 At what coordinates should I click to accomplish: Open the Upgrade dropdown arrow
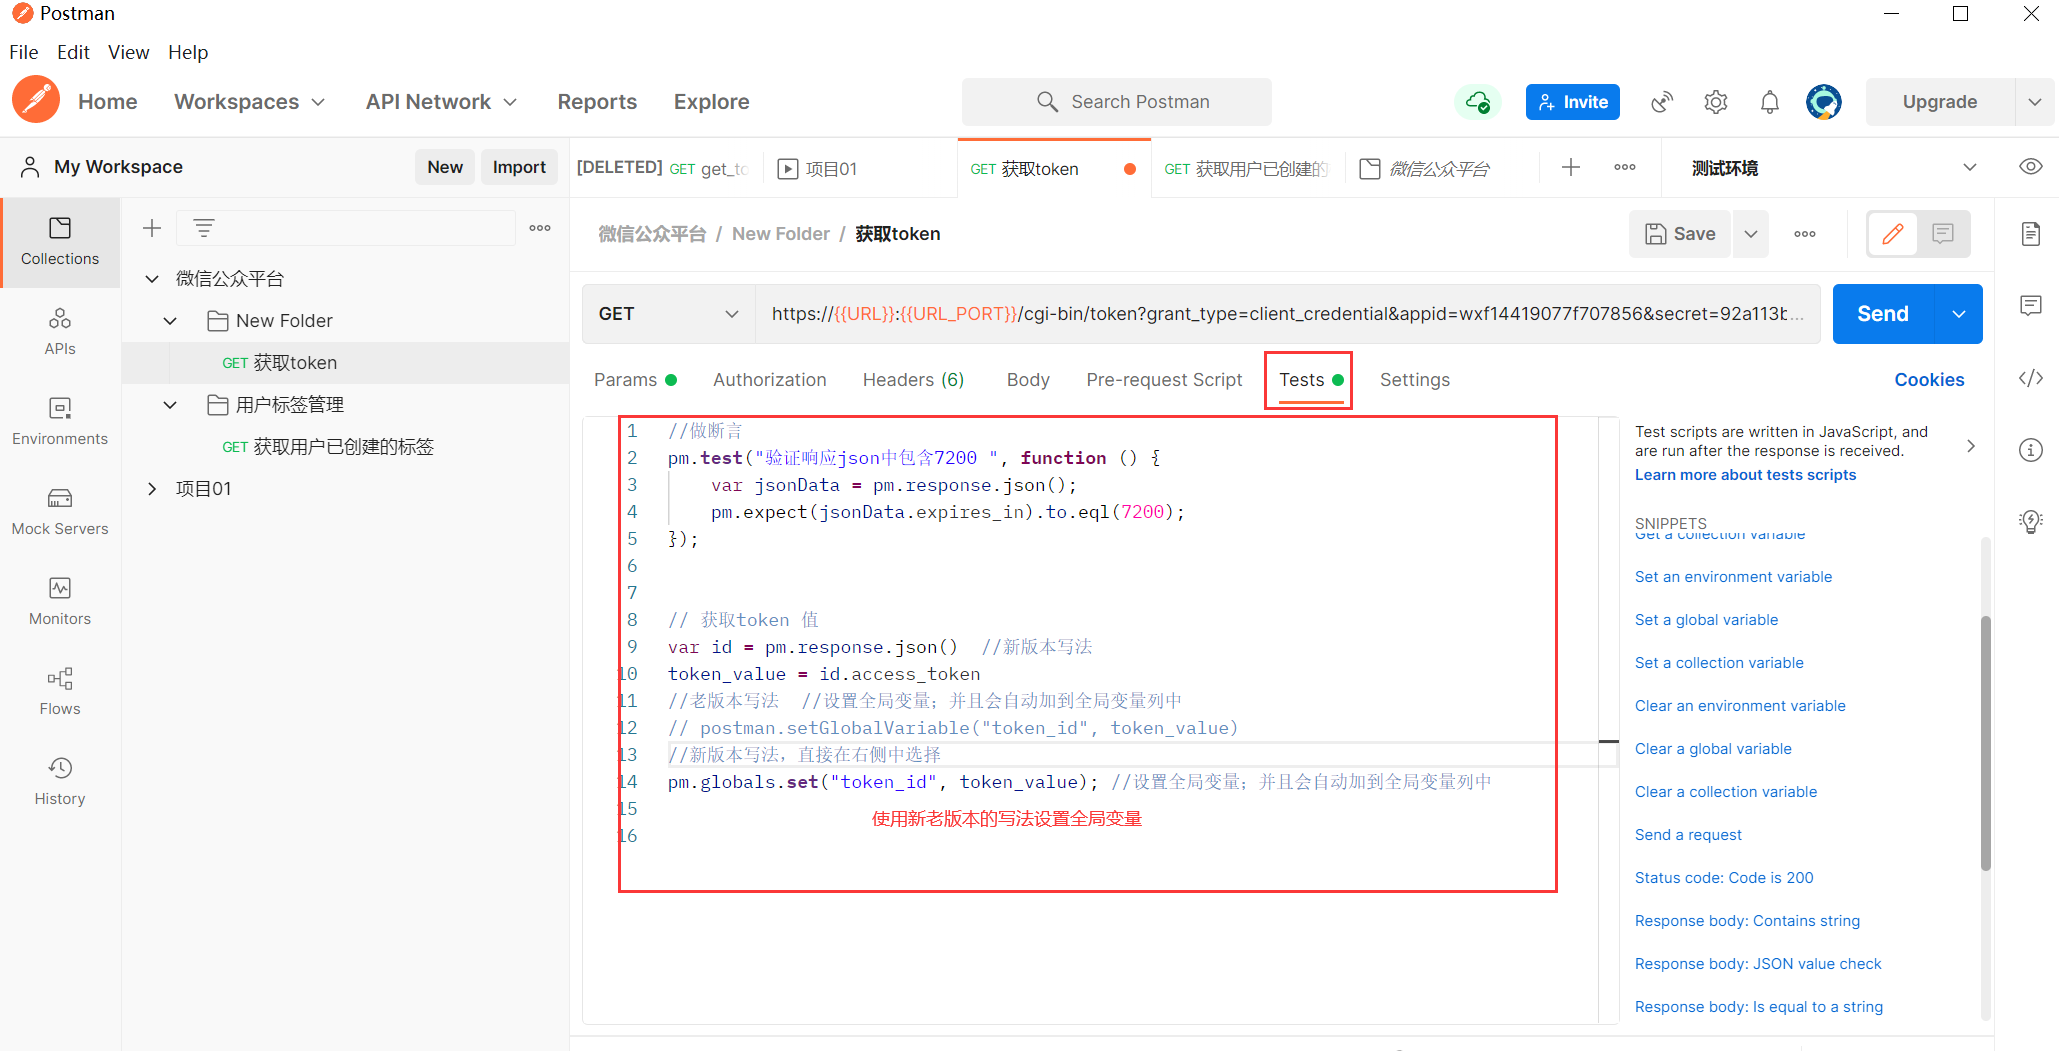coord(2035,102)
